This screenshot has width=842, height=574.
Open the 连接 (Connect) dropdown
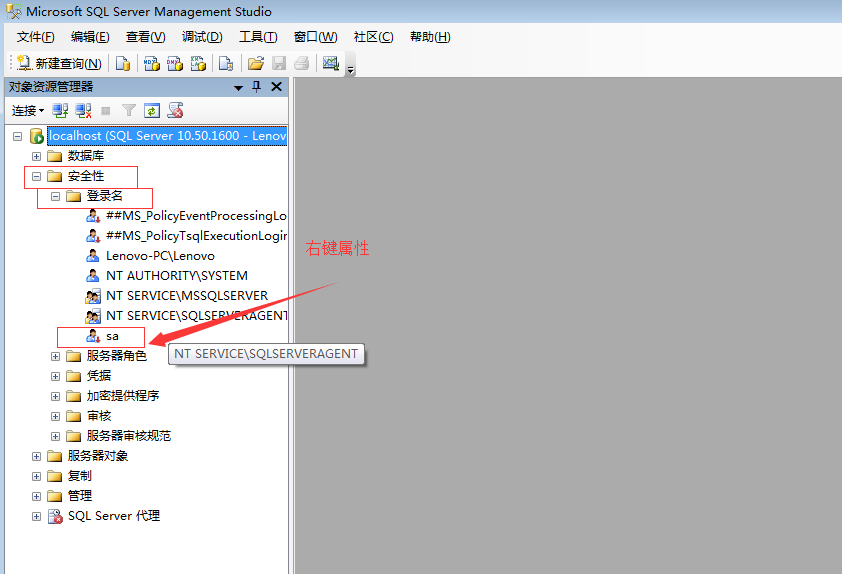click(x=28, y=111)
